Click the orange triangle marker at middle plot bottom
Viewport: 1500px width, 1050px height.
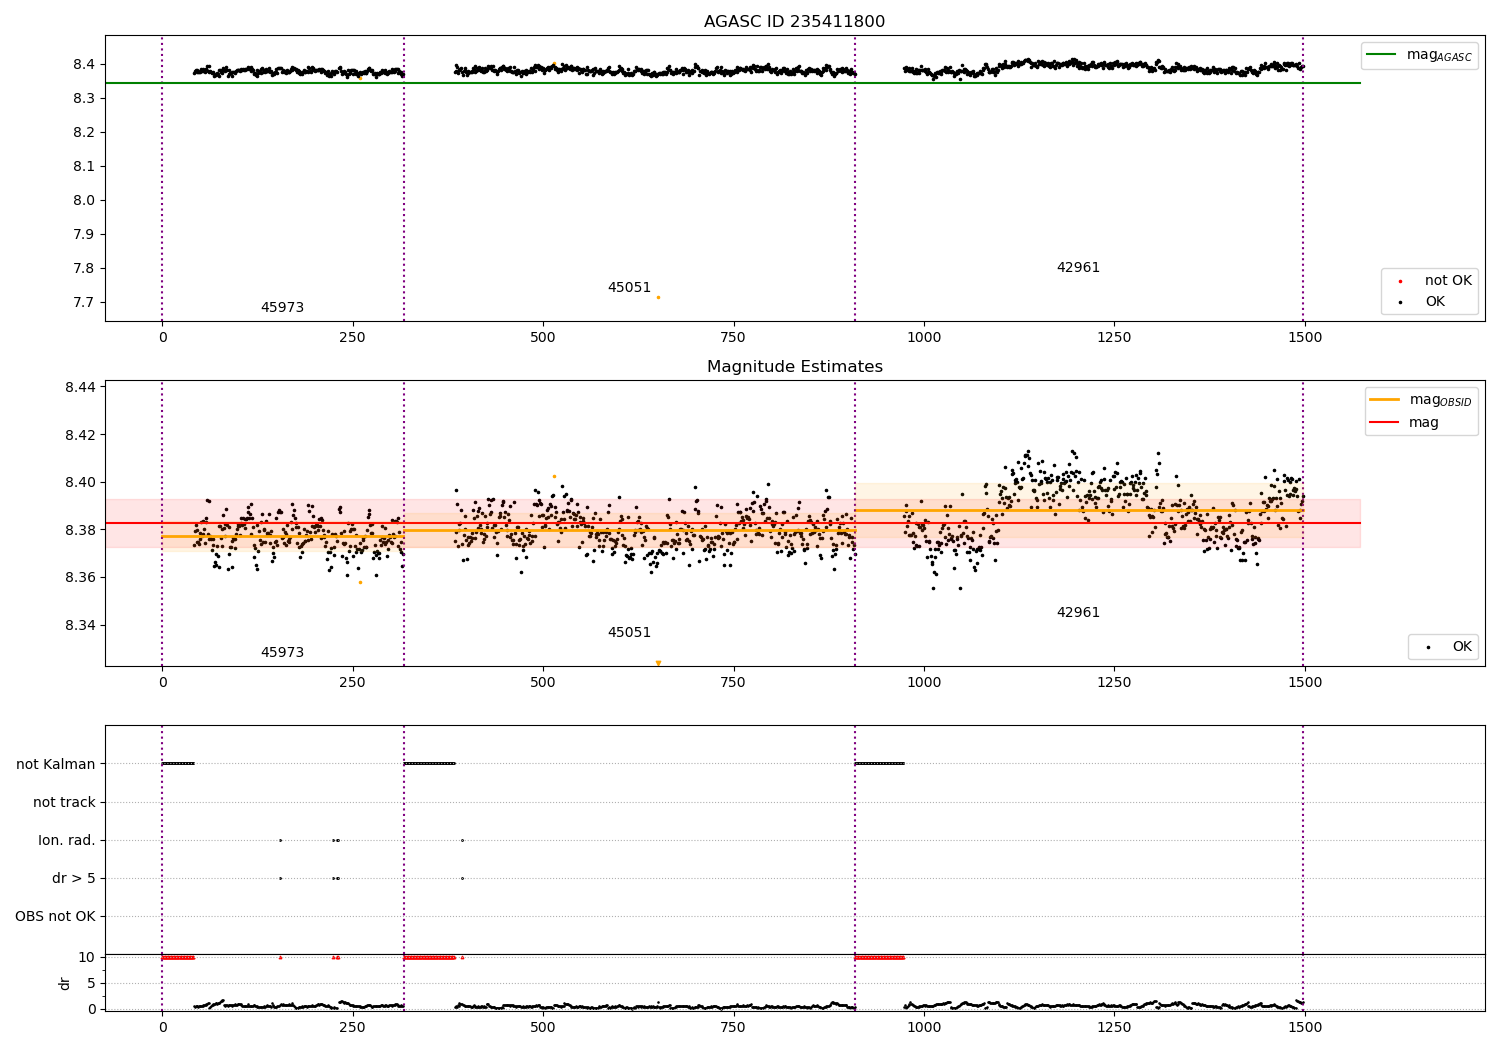658,663
